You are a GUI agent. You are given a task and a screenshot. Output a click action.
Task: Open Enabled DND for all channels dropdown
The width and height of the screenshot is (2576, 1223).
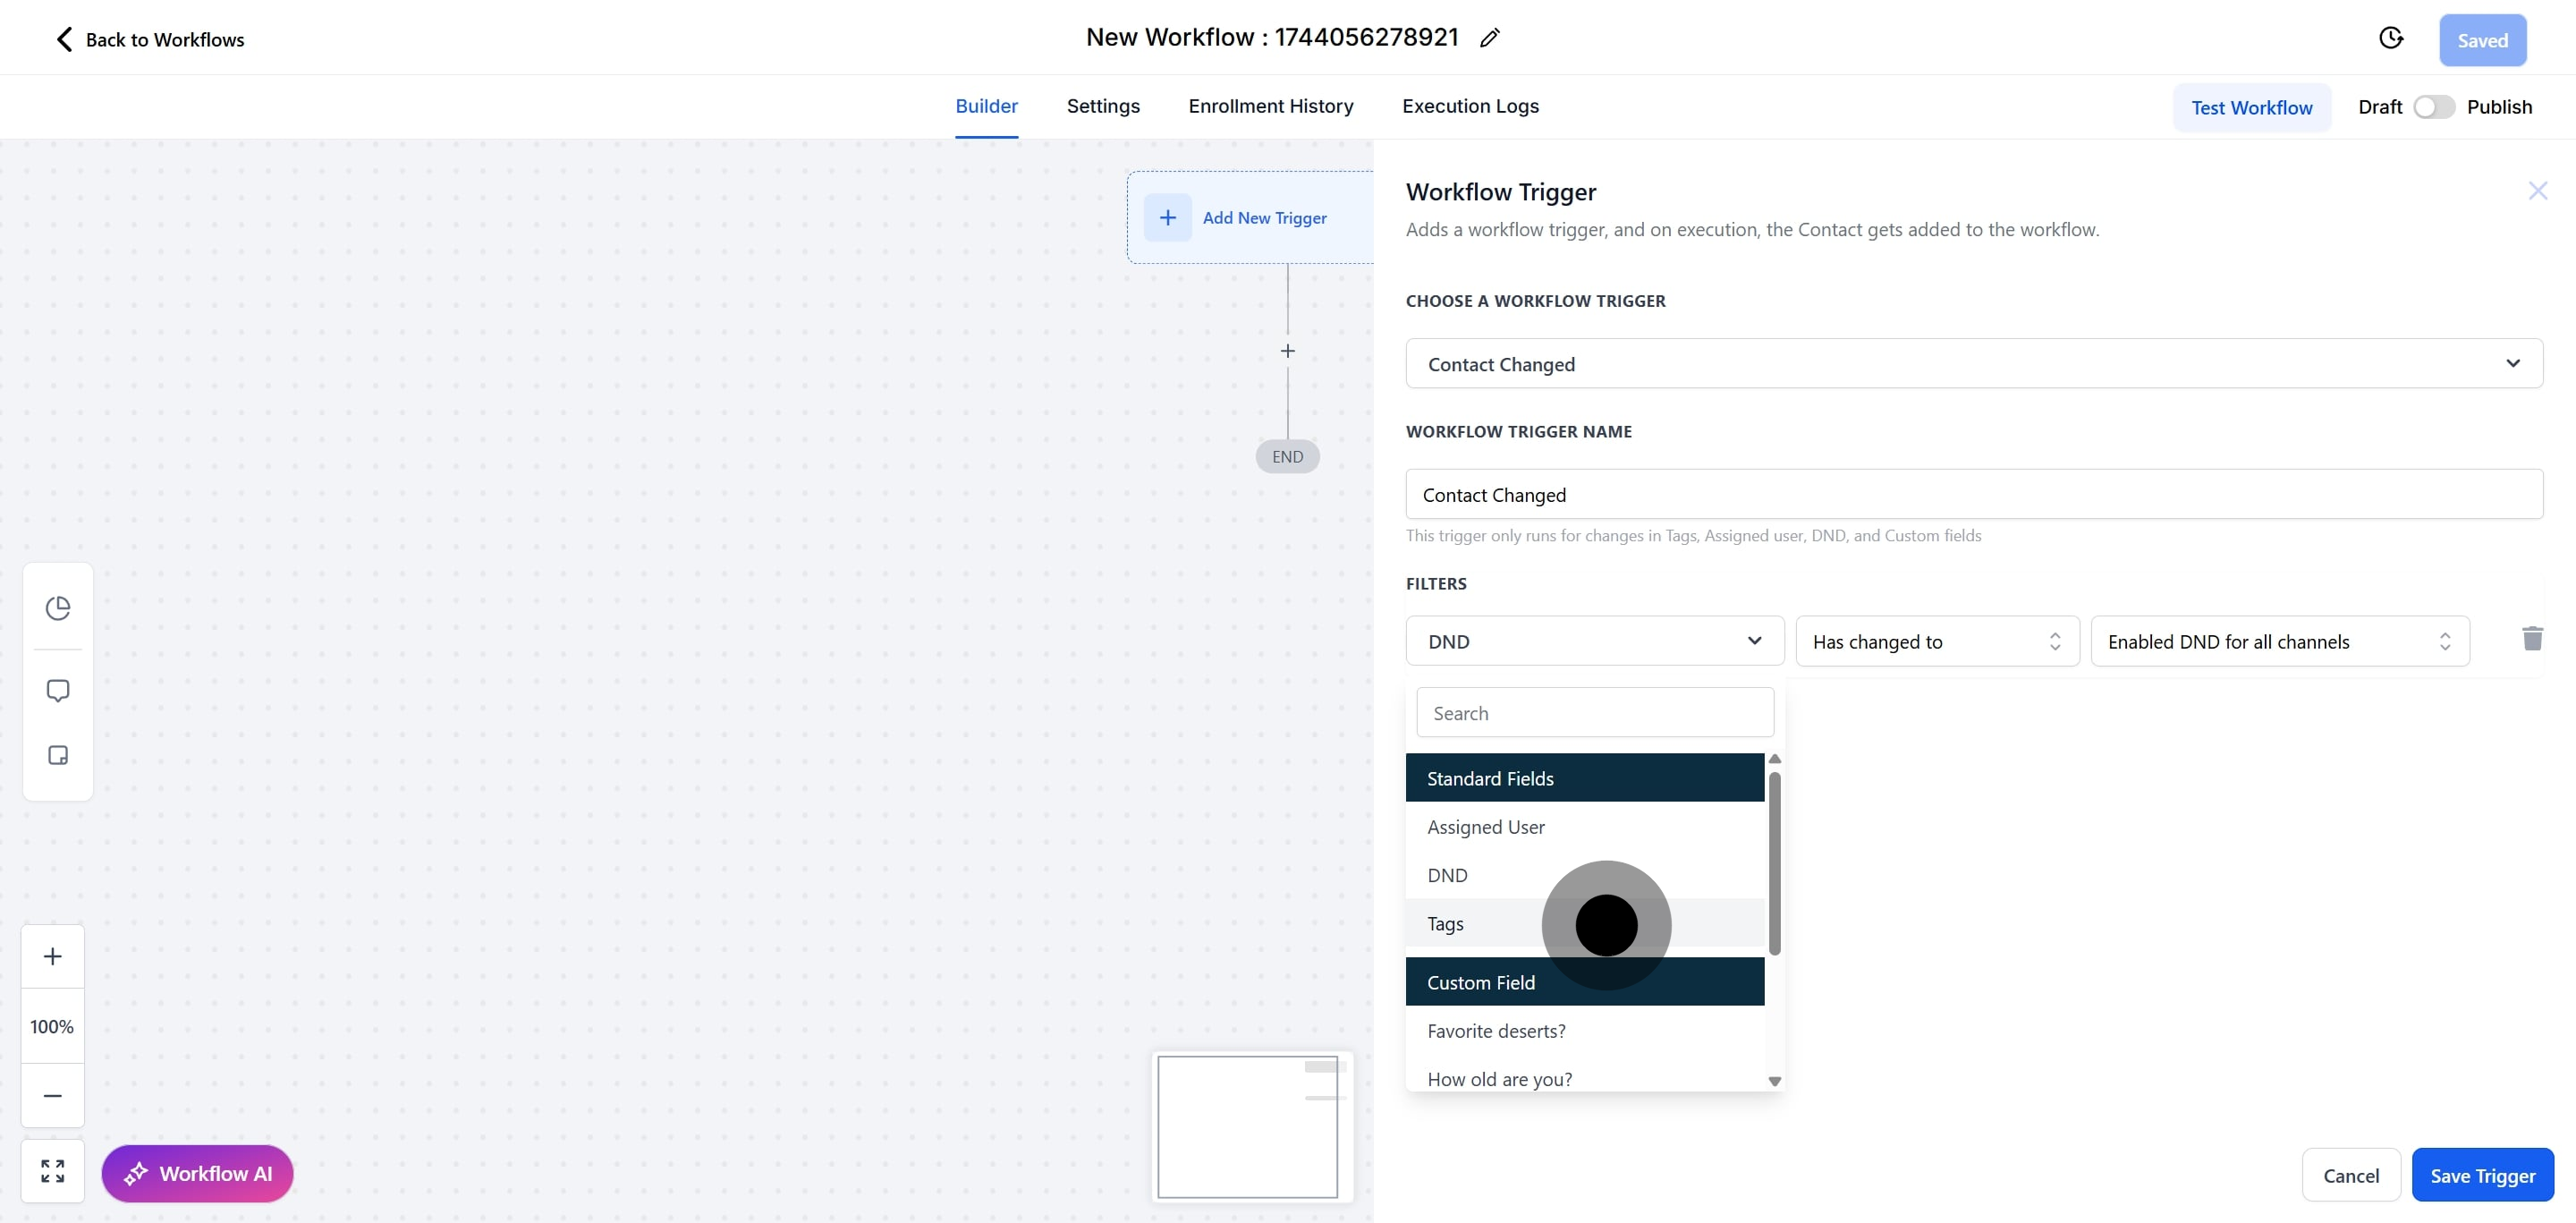coord(2279,641)
